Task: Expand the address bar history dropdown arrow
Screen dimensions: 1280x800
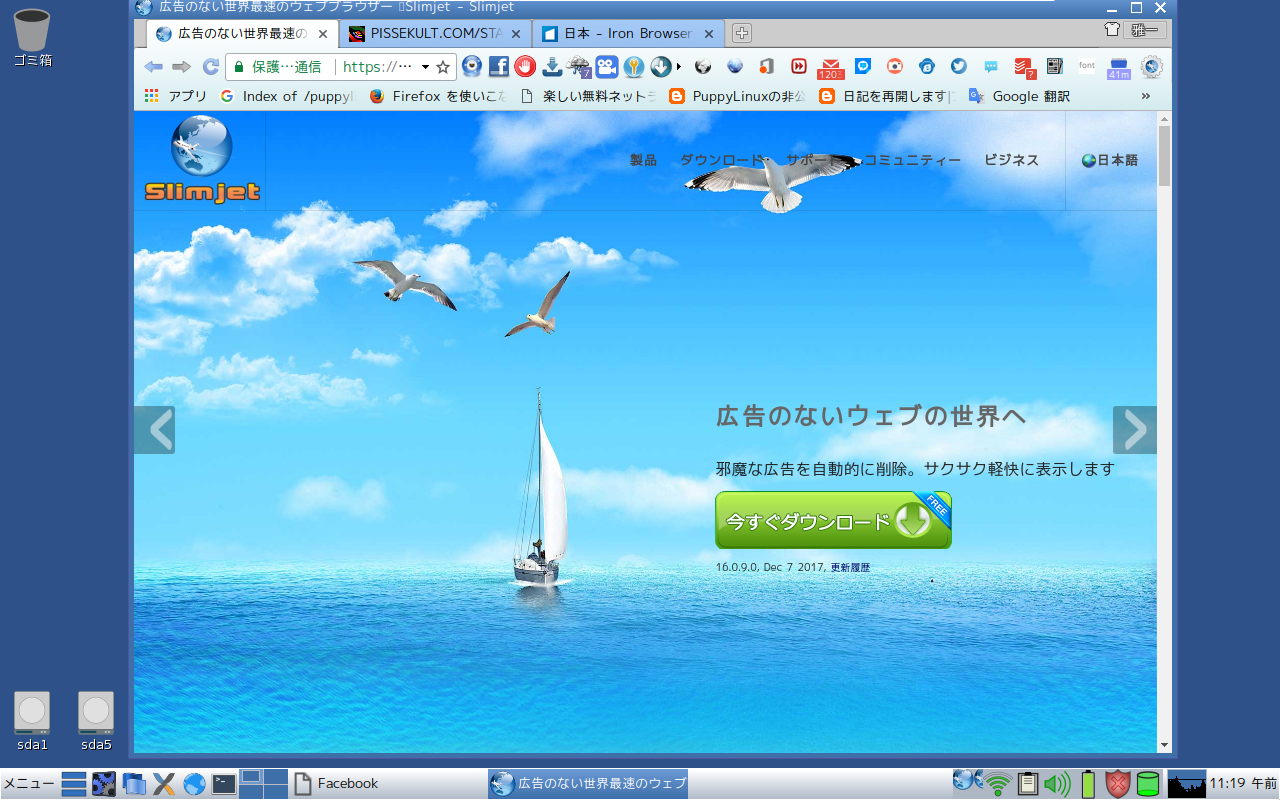Action: coord(425,67)
